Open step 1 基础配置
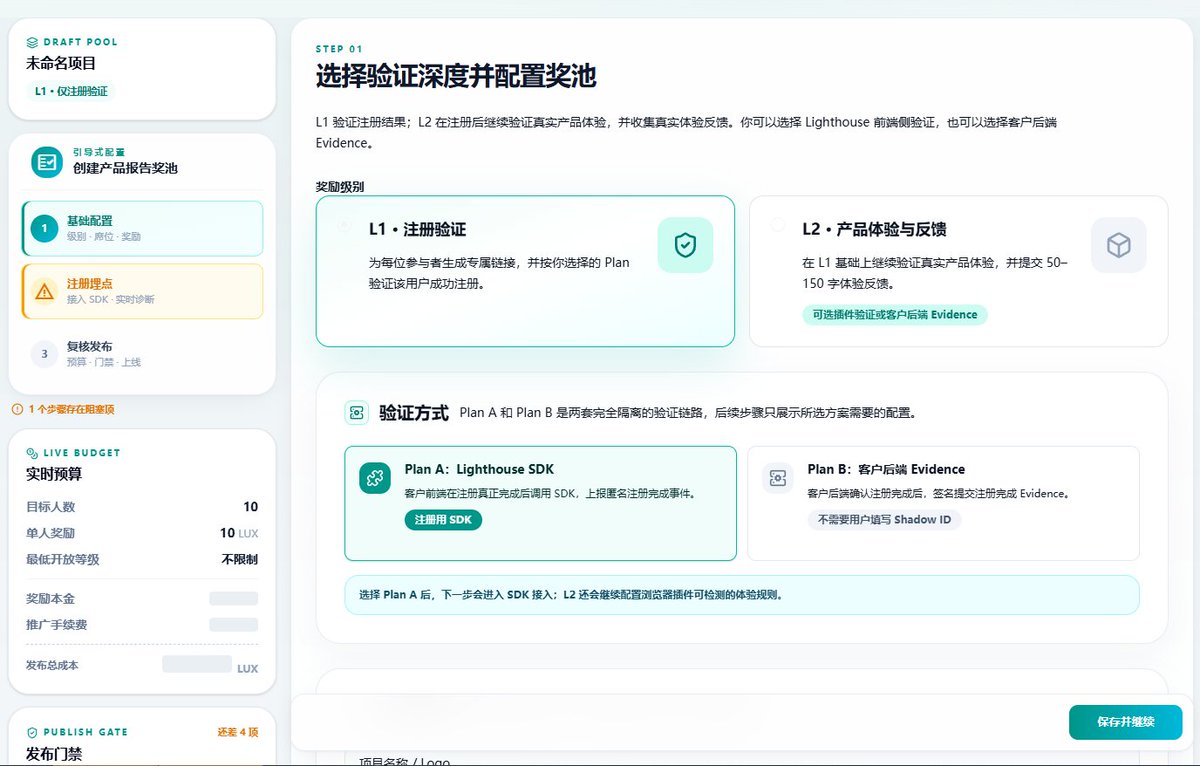 pos(142,228)
